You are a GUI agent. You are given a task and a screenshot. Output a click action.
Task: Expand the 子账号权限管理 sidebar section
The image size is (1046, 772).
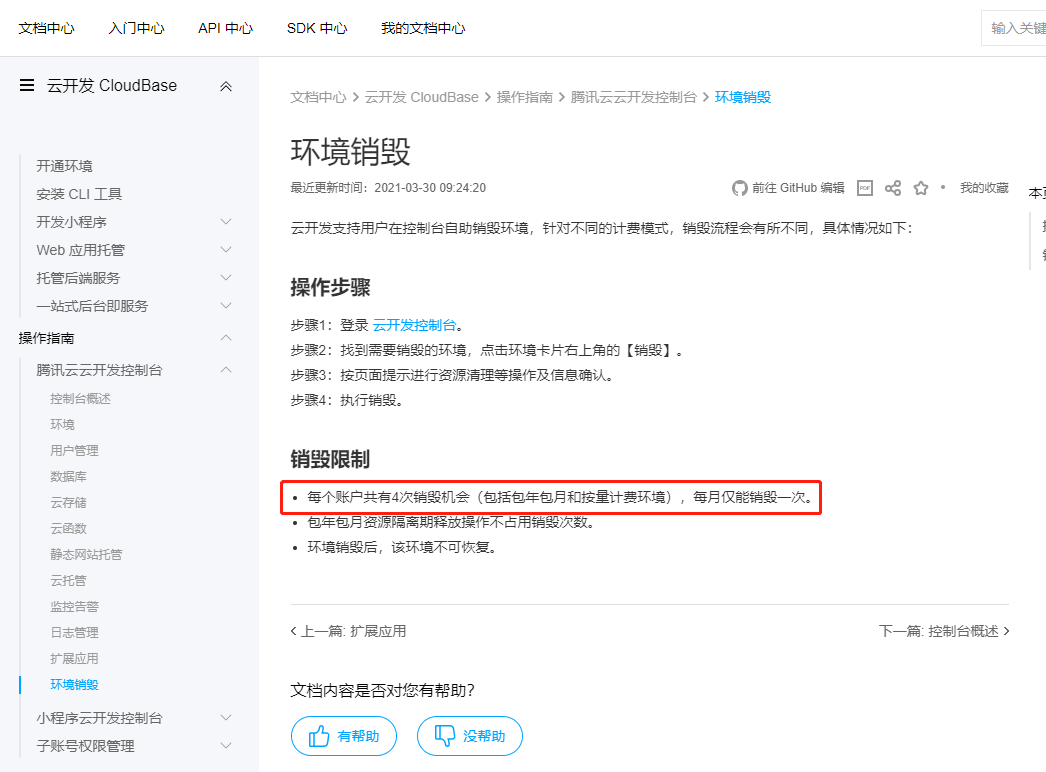[x=226, y=745]
